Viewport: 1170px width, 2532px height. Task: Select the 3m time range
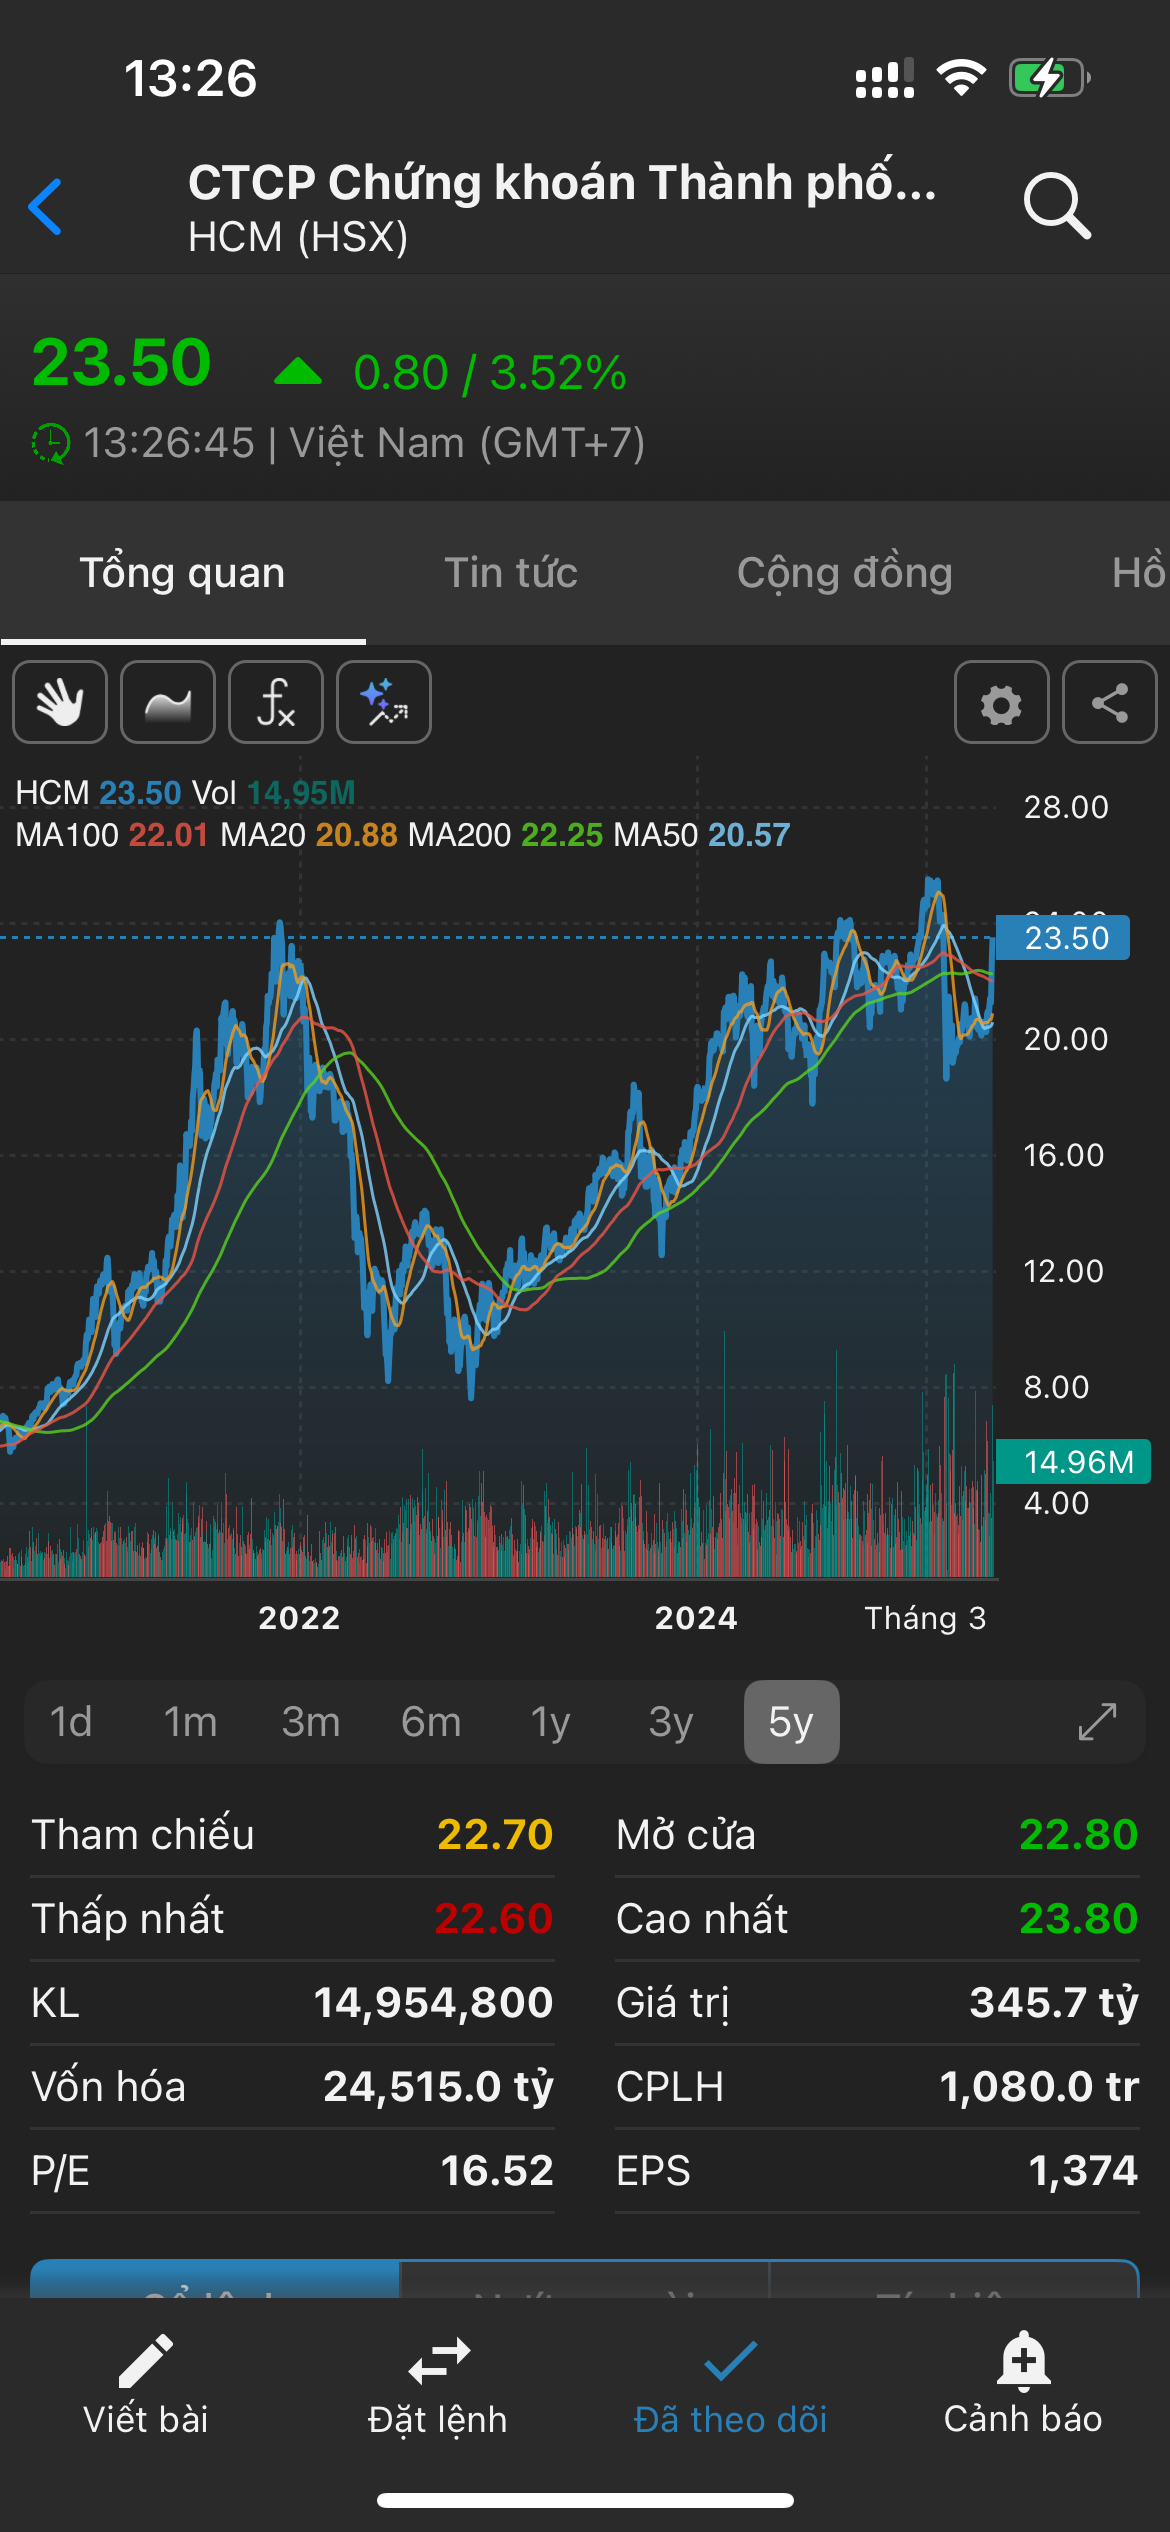[x=311, y=1722]
